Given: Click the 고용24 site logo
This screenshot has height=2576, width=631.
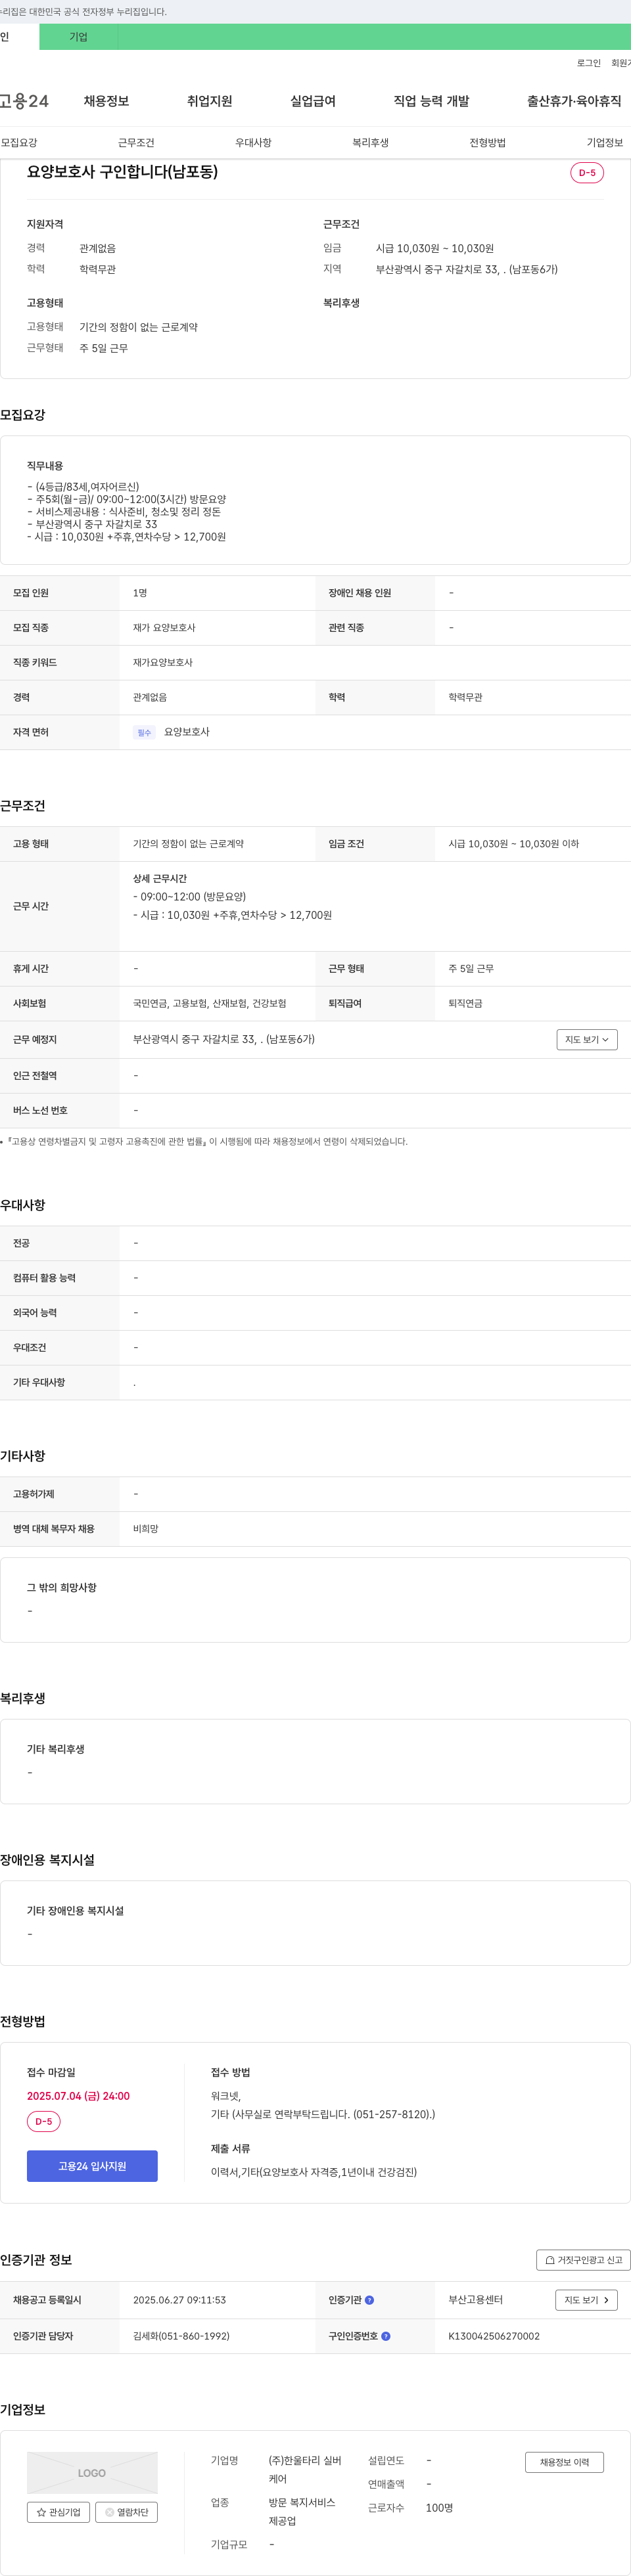Looking at the screenshot, I should (24, 101).
